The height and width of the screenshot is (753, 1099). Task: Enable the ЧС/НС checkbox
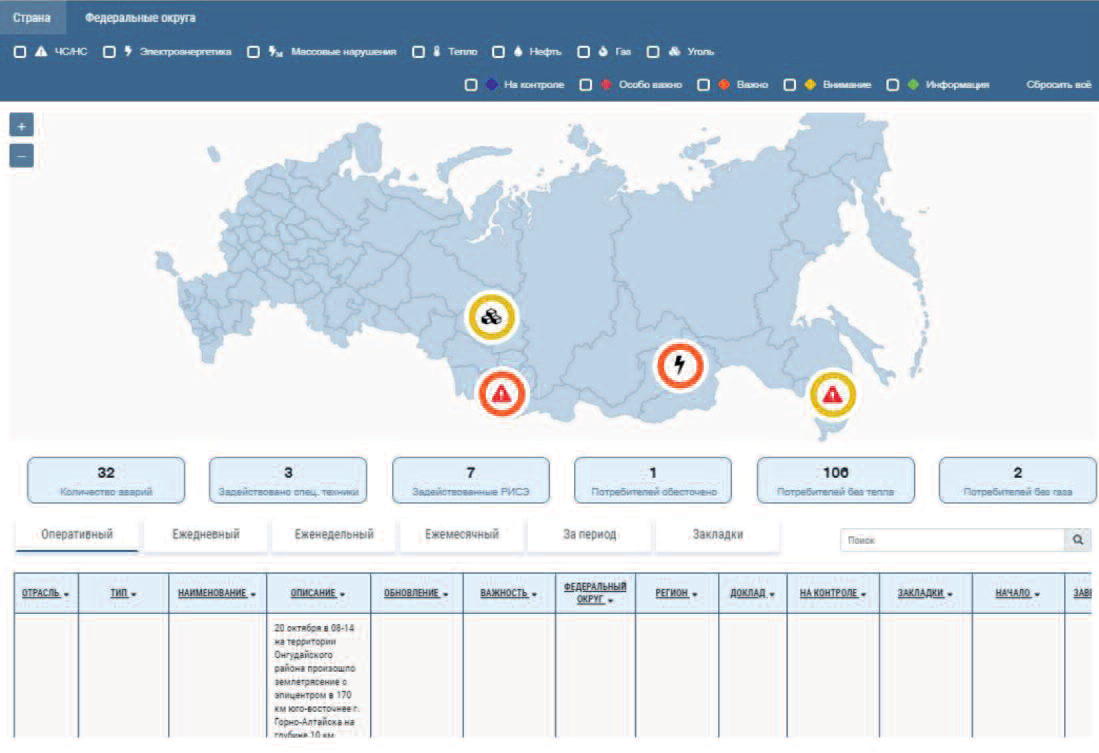20,52
